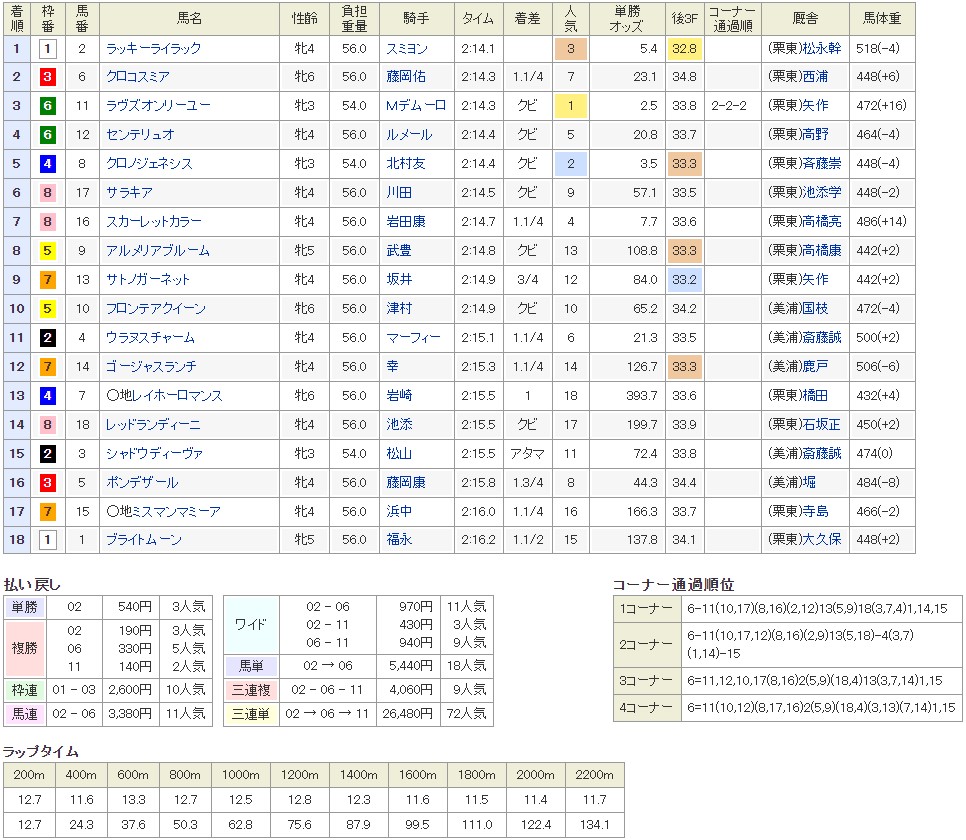Open trainer link 寺島
This screenshot has width=966, height=840.
815,512
